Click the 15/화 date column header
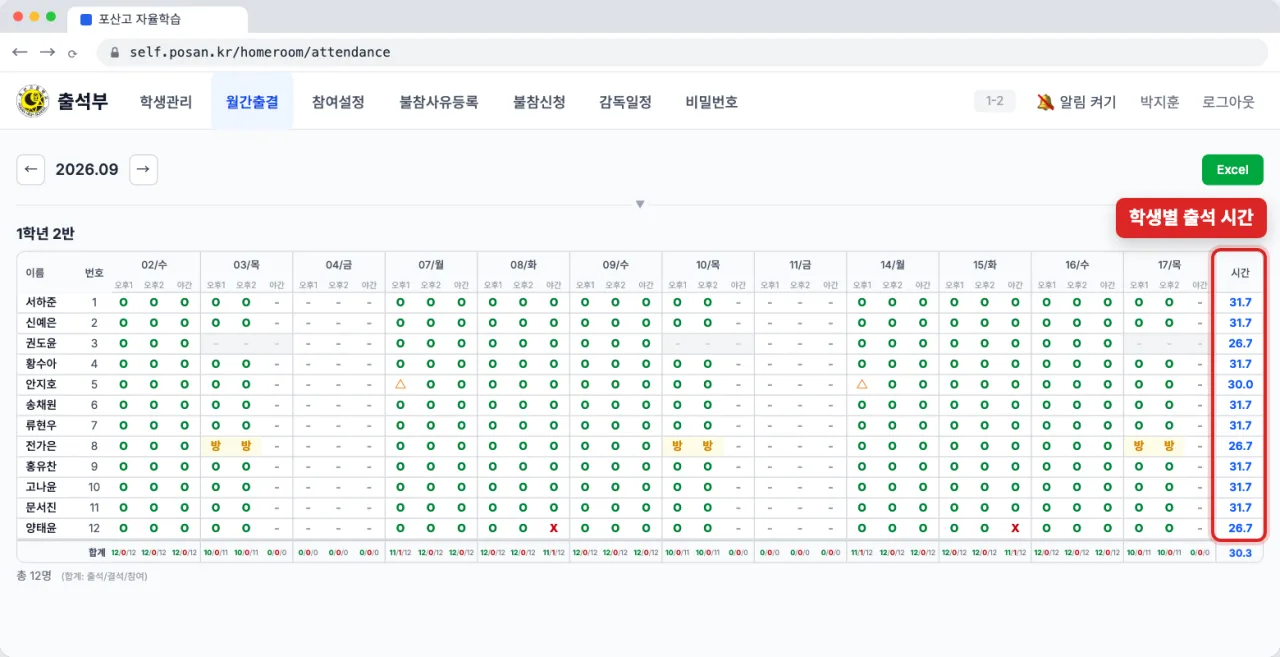1280x657 pixels. 985,265
